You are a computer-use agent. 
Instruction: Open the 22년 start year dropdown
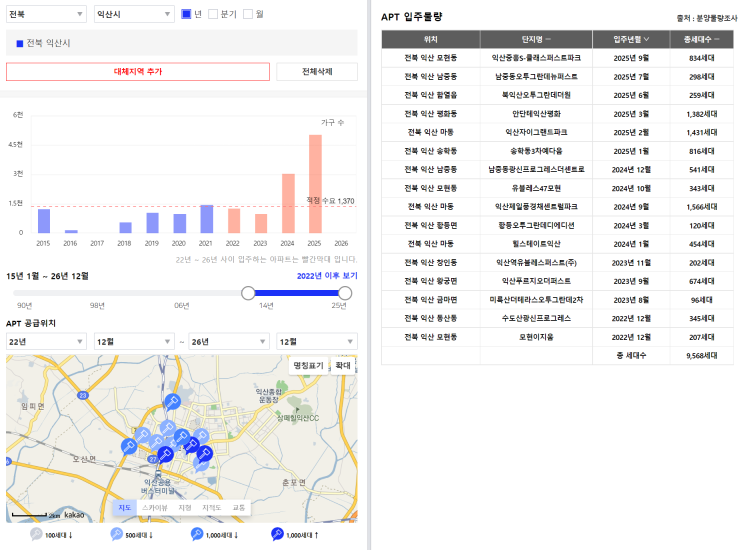(46, 342)
